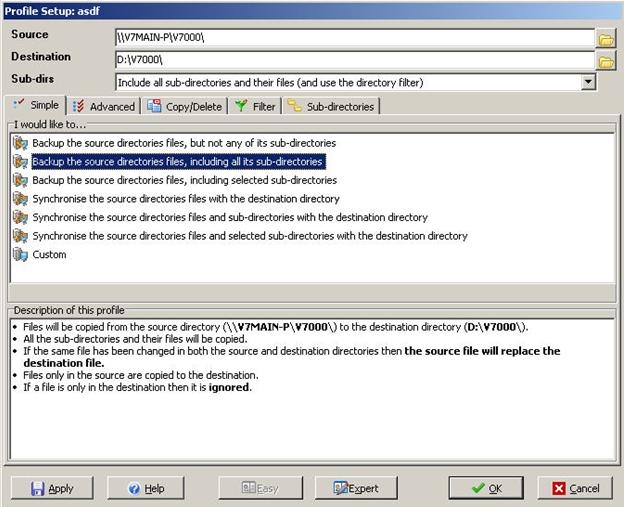
Task: Go to the Filter tab
Action: tap(255, 106)
